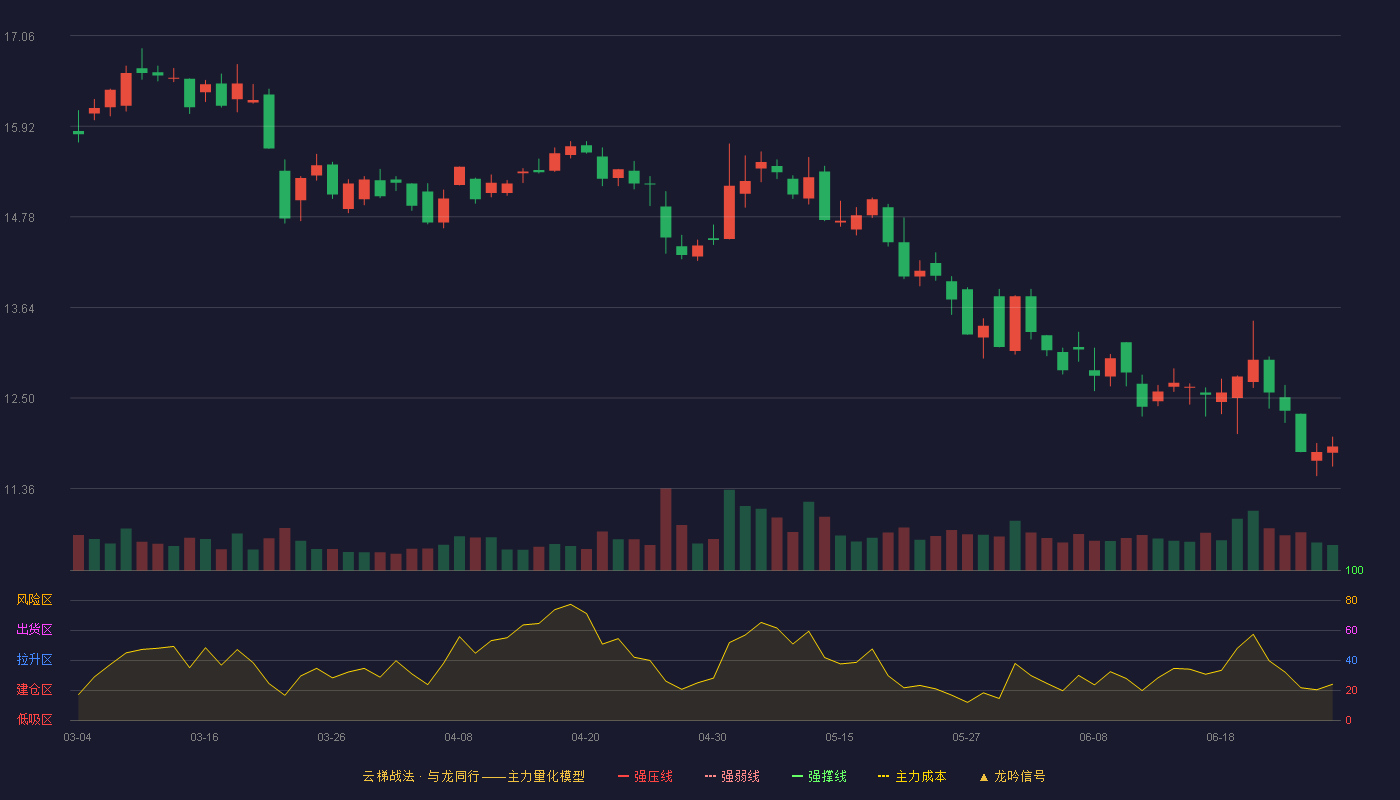Click the orange 80 indicator scale value

point(1351,601)
